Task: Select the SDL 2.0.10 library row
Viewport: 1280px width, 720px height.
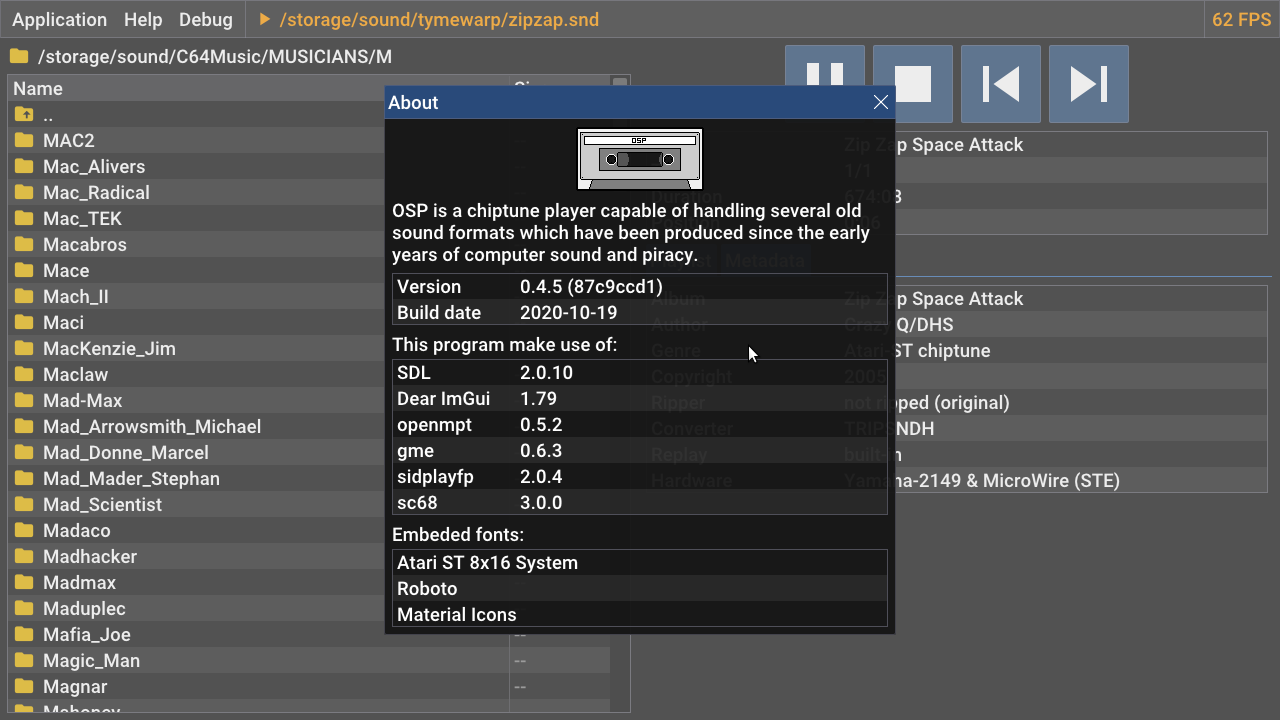Action: [x=640, y=373]
